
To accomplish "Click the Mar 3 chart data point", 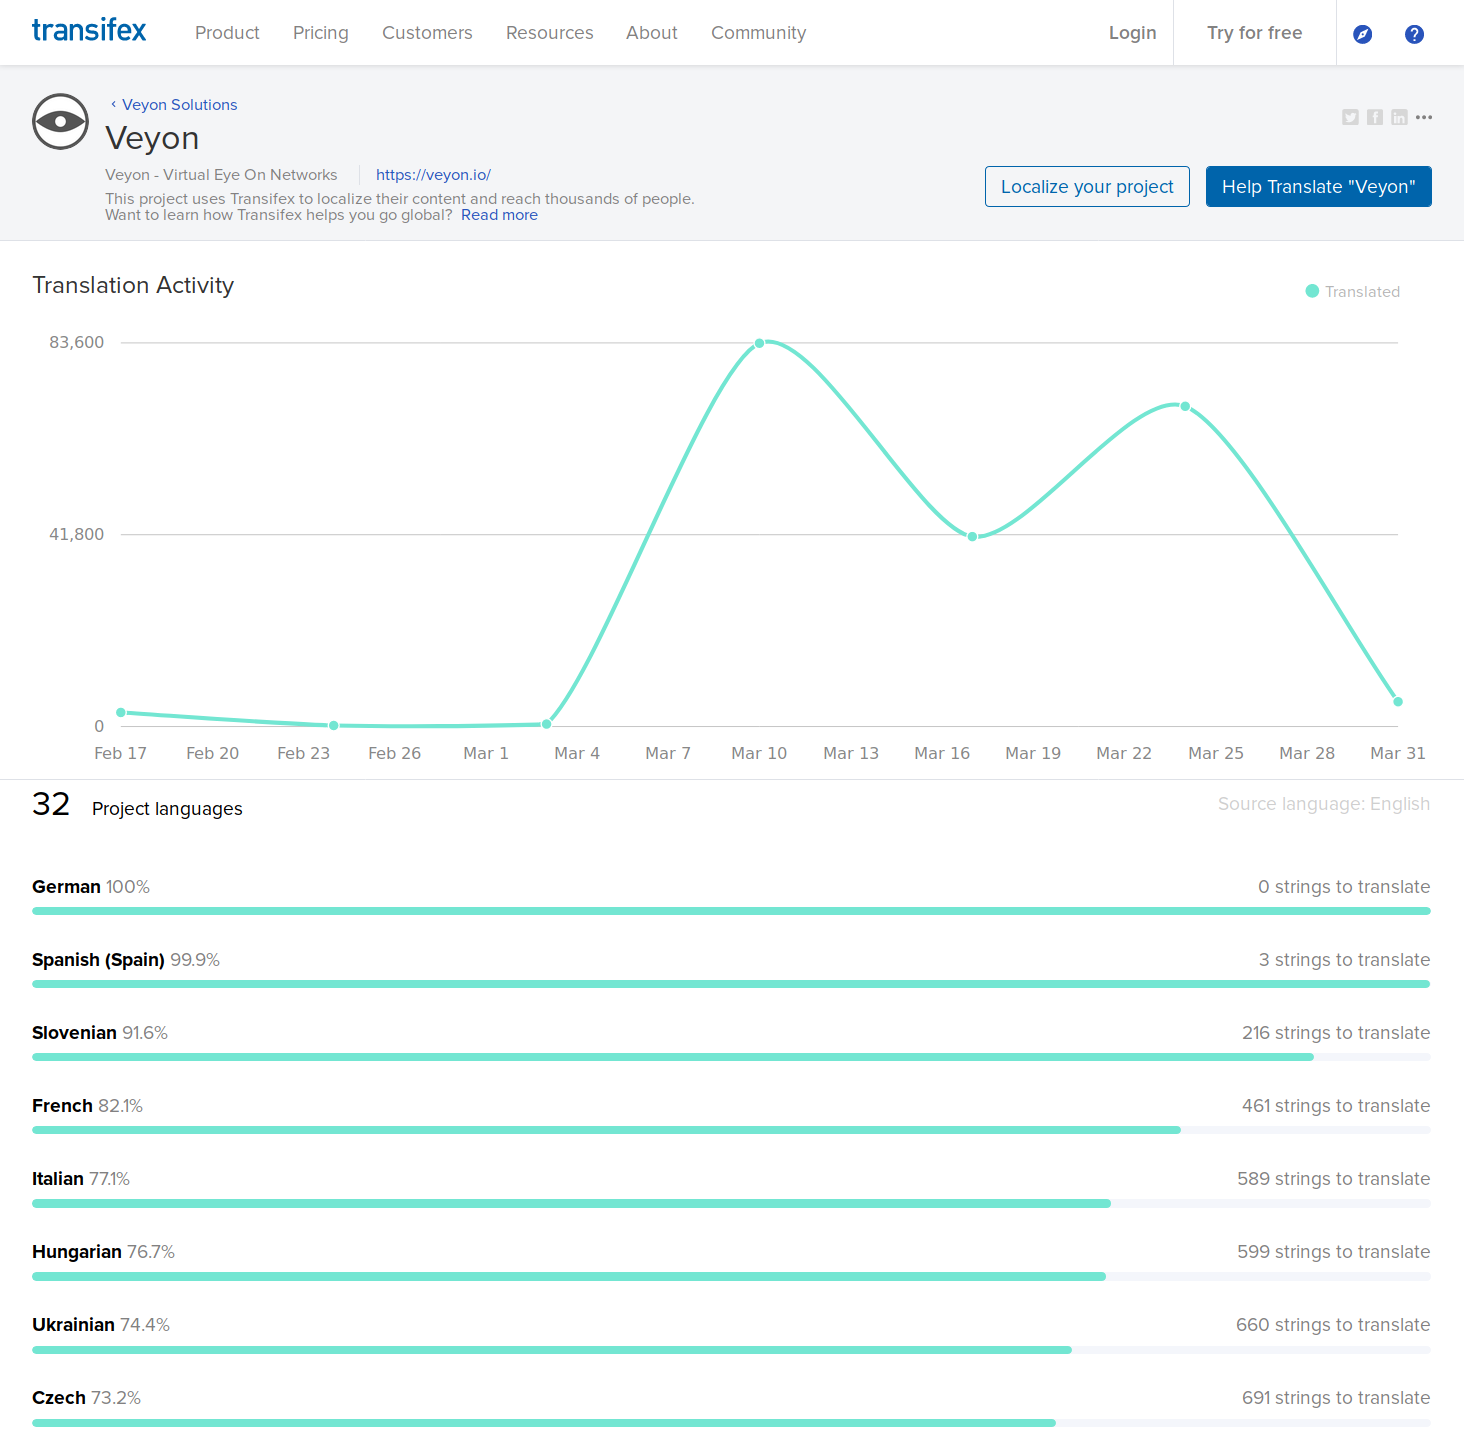I will point(547,724).
